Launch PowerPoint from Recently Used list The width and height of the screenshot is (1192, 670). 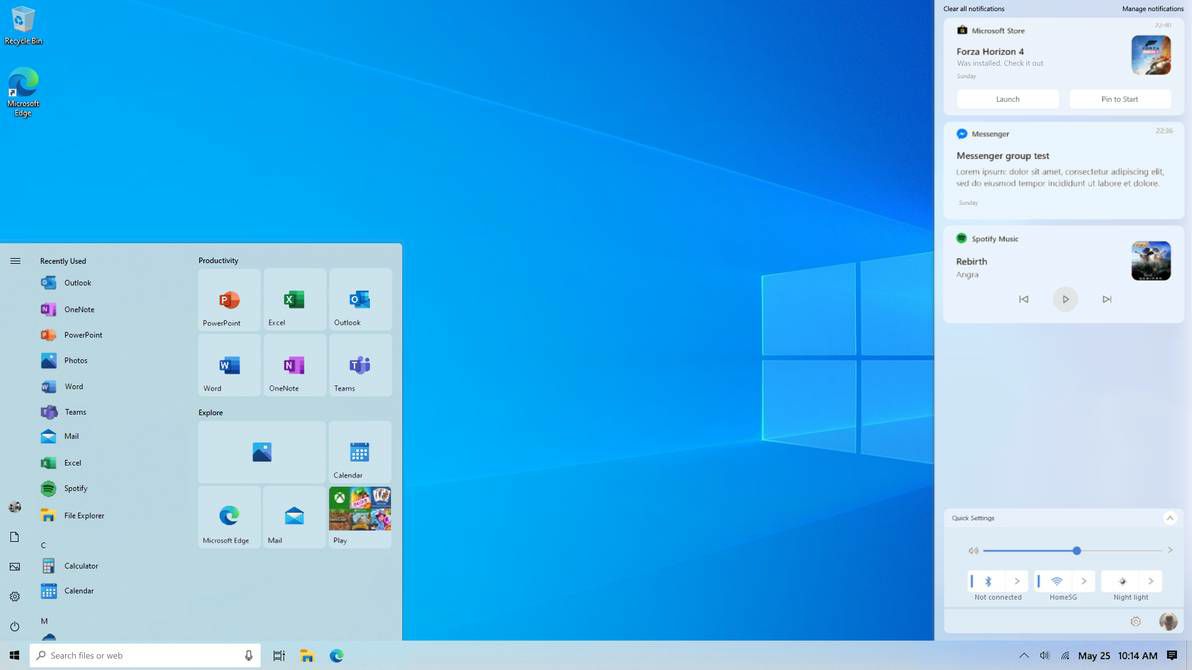[x=71, y=335]
